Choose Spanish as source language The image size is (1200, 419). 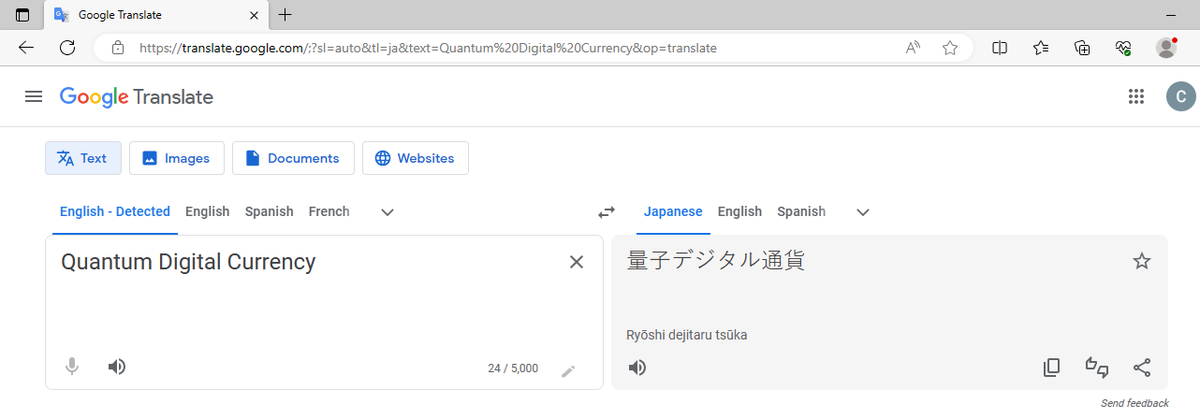(269, 212)
